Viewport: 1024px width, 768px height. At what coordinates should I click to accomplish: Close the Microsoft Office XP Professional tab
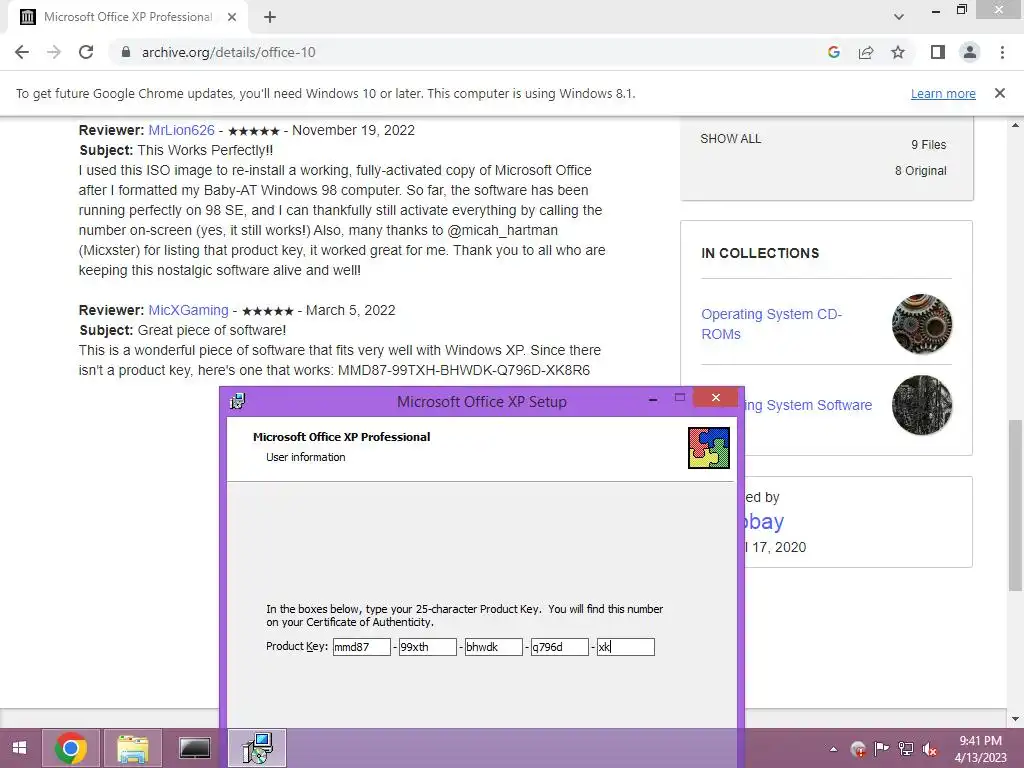(232, 17)
